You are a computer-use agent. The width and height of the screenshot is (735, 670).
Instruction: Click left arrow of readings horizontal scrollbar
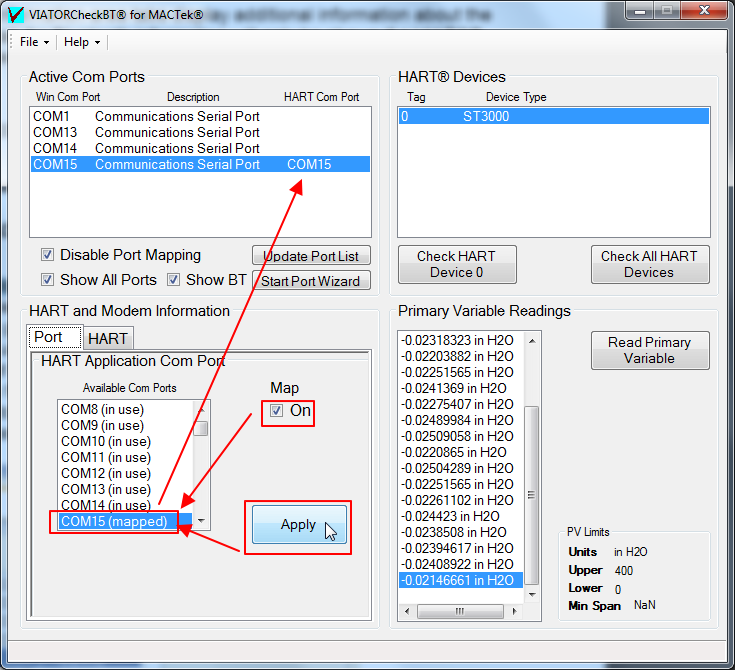tap(407, 611)
